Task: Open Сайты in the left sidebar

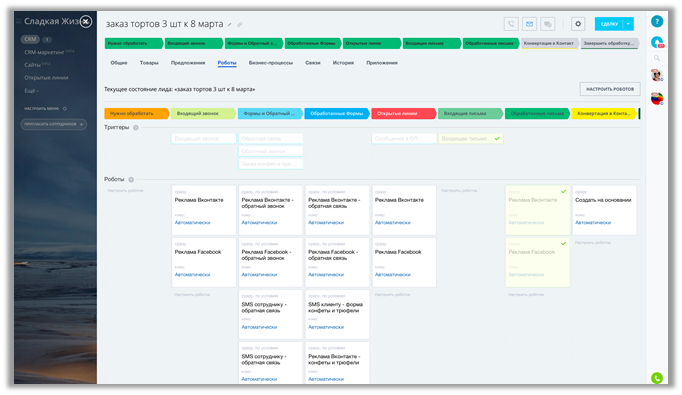Action: click(32, 65)
